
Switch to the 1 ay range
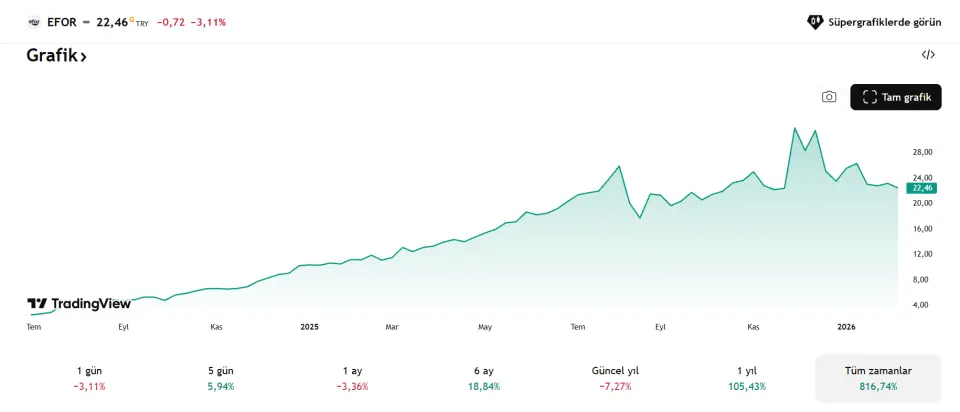[x=352, y=378]
